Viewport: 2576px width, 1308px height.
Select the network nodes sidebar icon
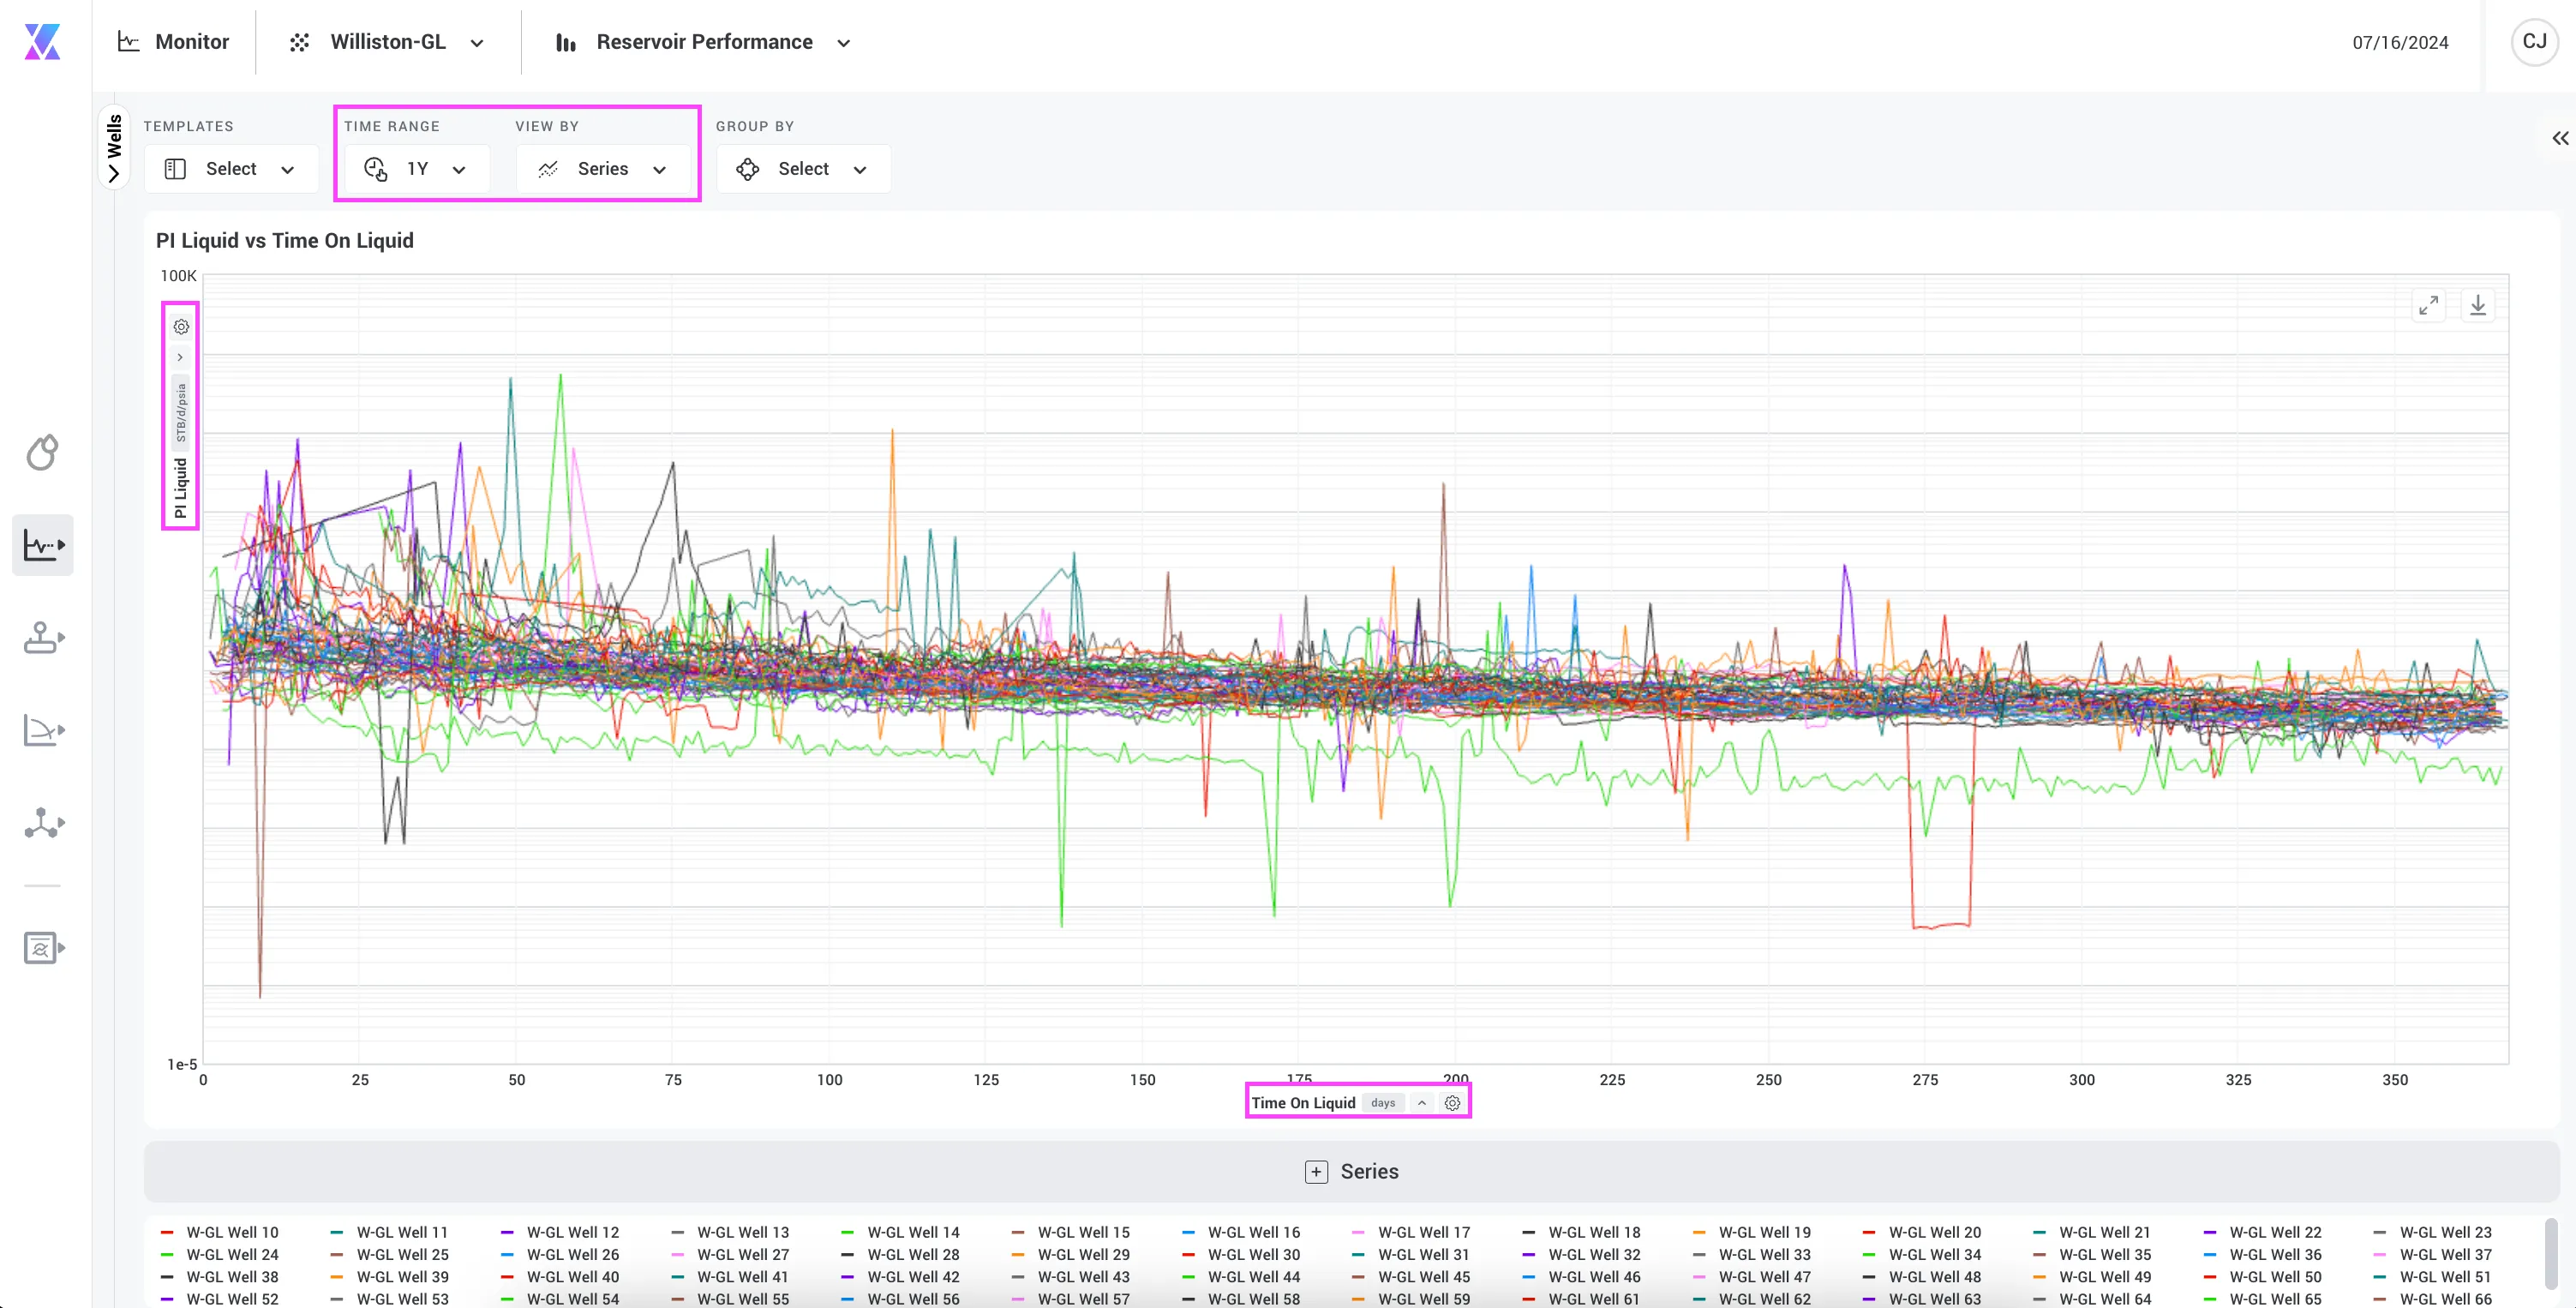tap(43, 823)
